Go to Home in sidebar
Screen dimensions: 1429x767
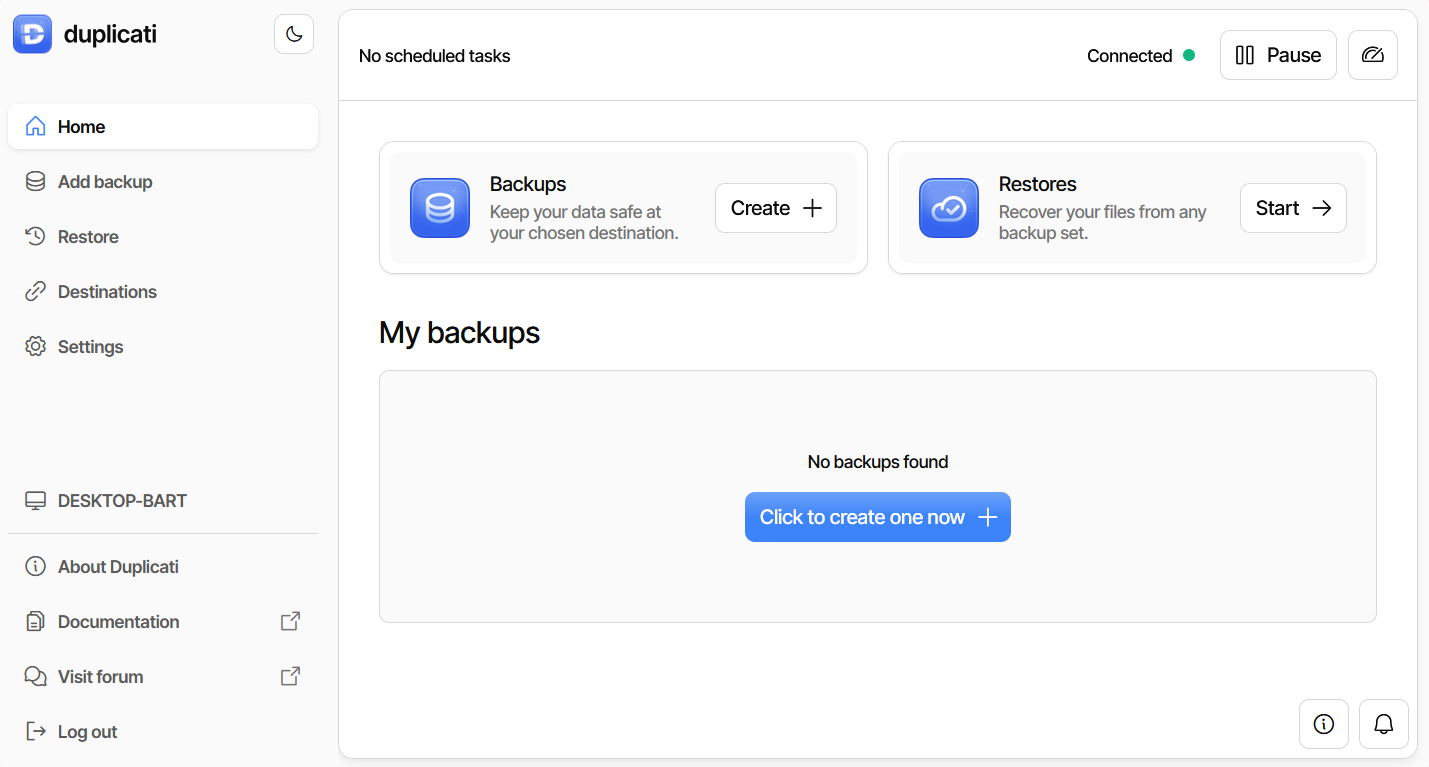coord(81,127)
